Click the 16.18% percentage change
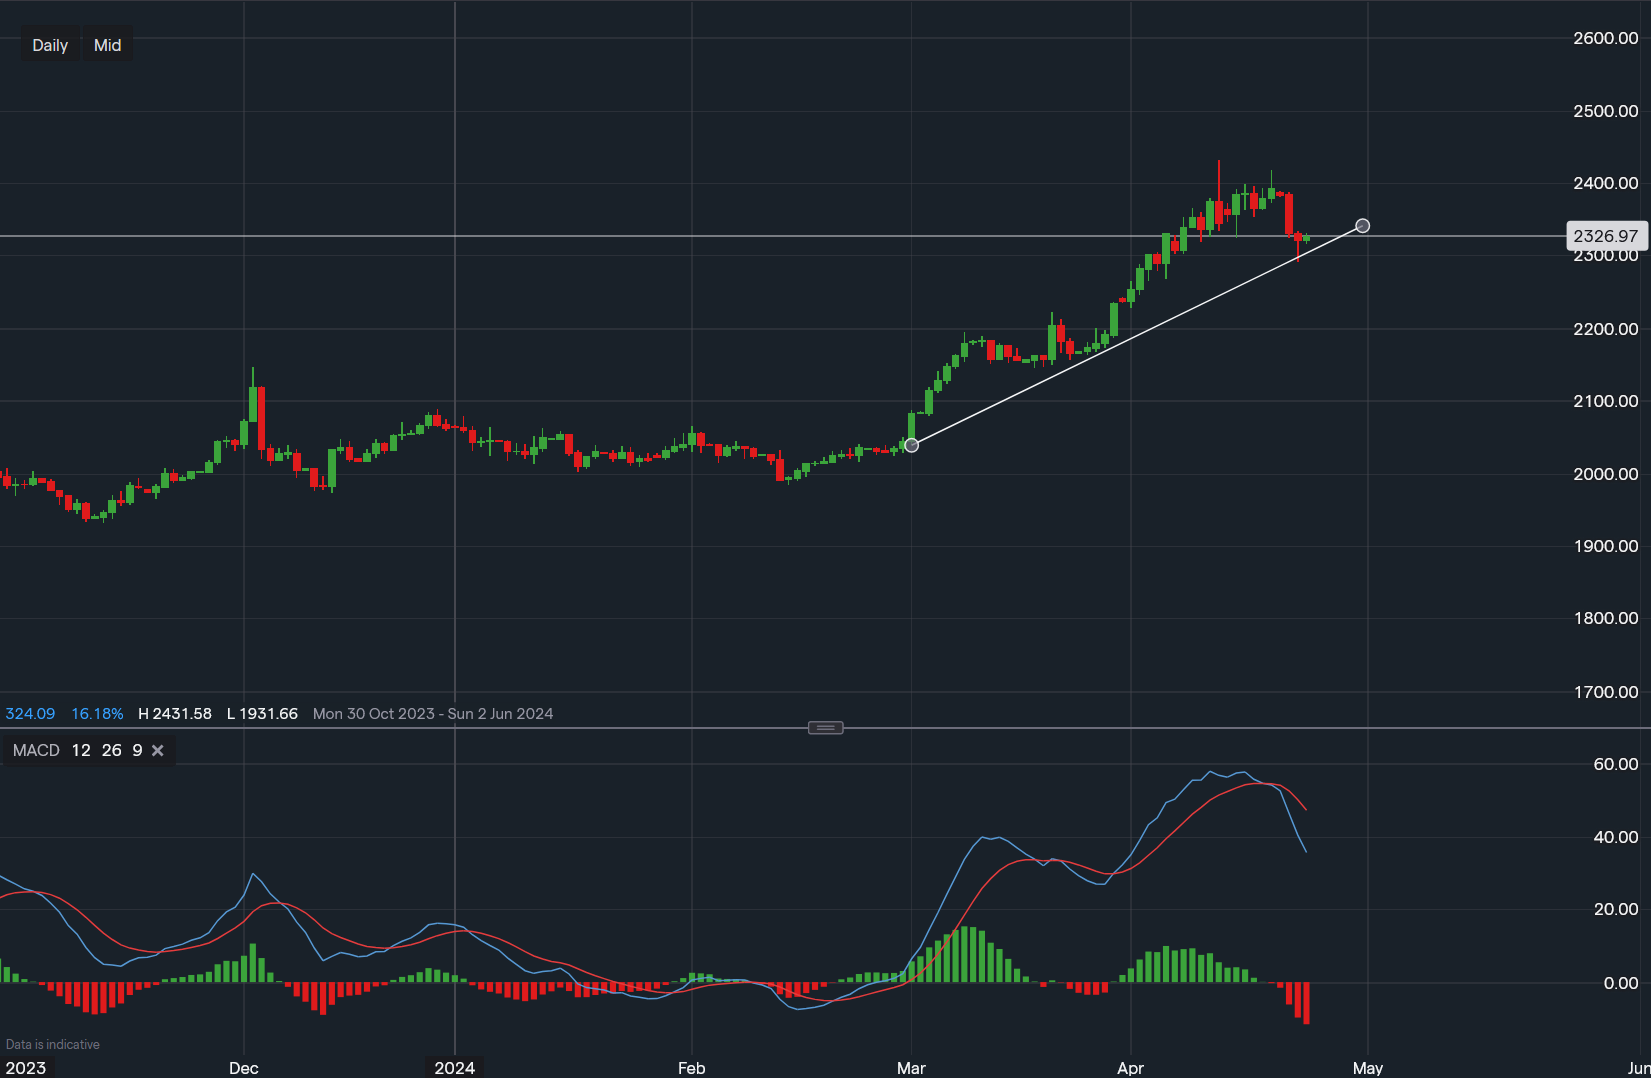The image size is (1651, 1078). (x=96, y=713)
